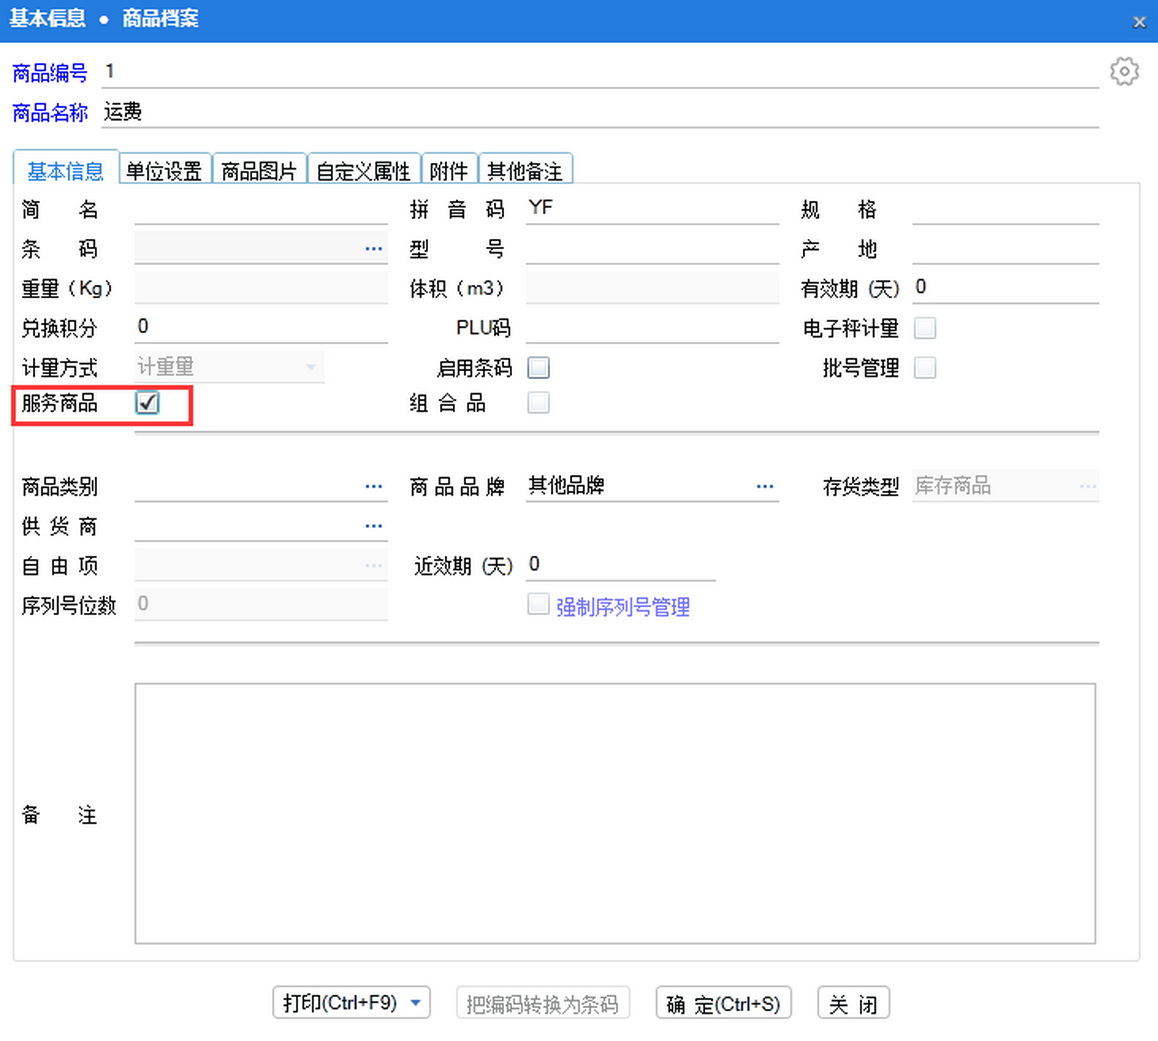The height and width of the screenshot is (1041, 1158).
Task: Click the 条码 field ellipsis button
Action: pyautogui.click(x=373, y=249)
